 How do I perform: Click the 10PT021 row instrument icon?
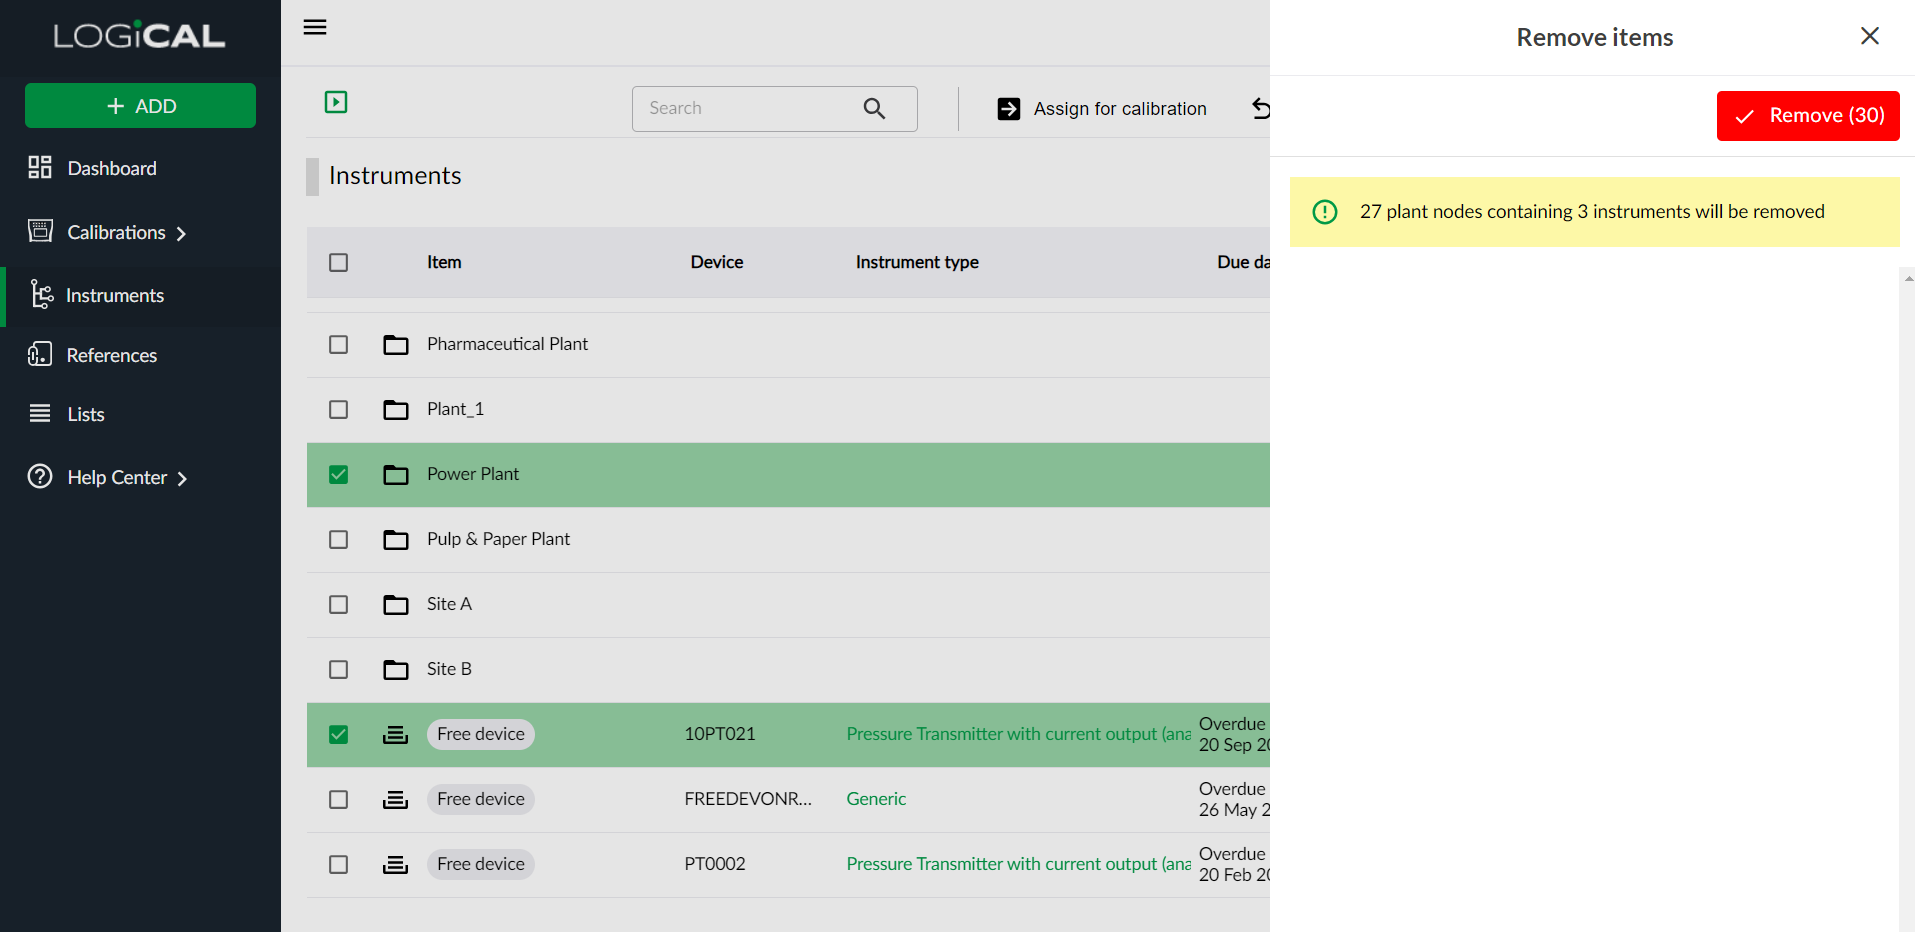395,735
